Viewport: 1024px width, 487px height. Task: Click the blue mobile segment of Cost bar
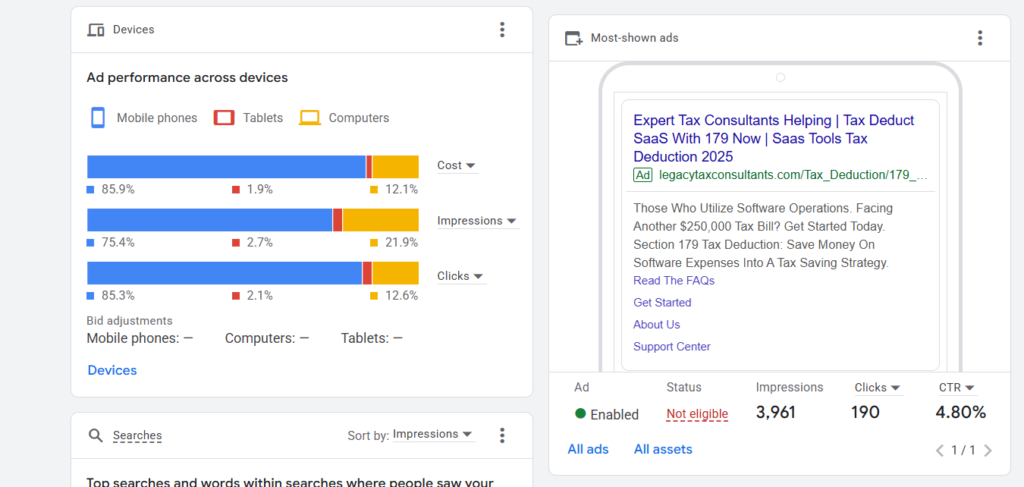[x=226, y=167]
